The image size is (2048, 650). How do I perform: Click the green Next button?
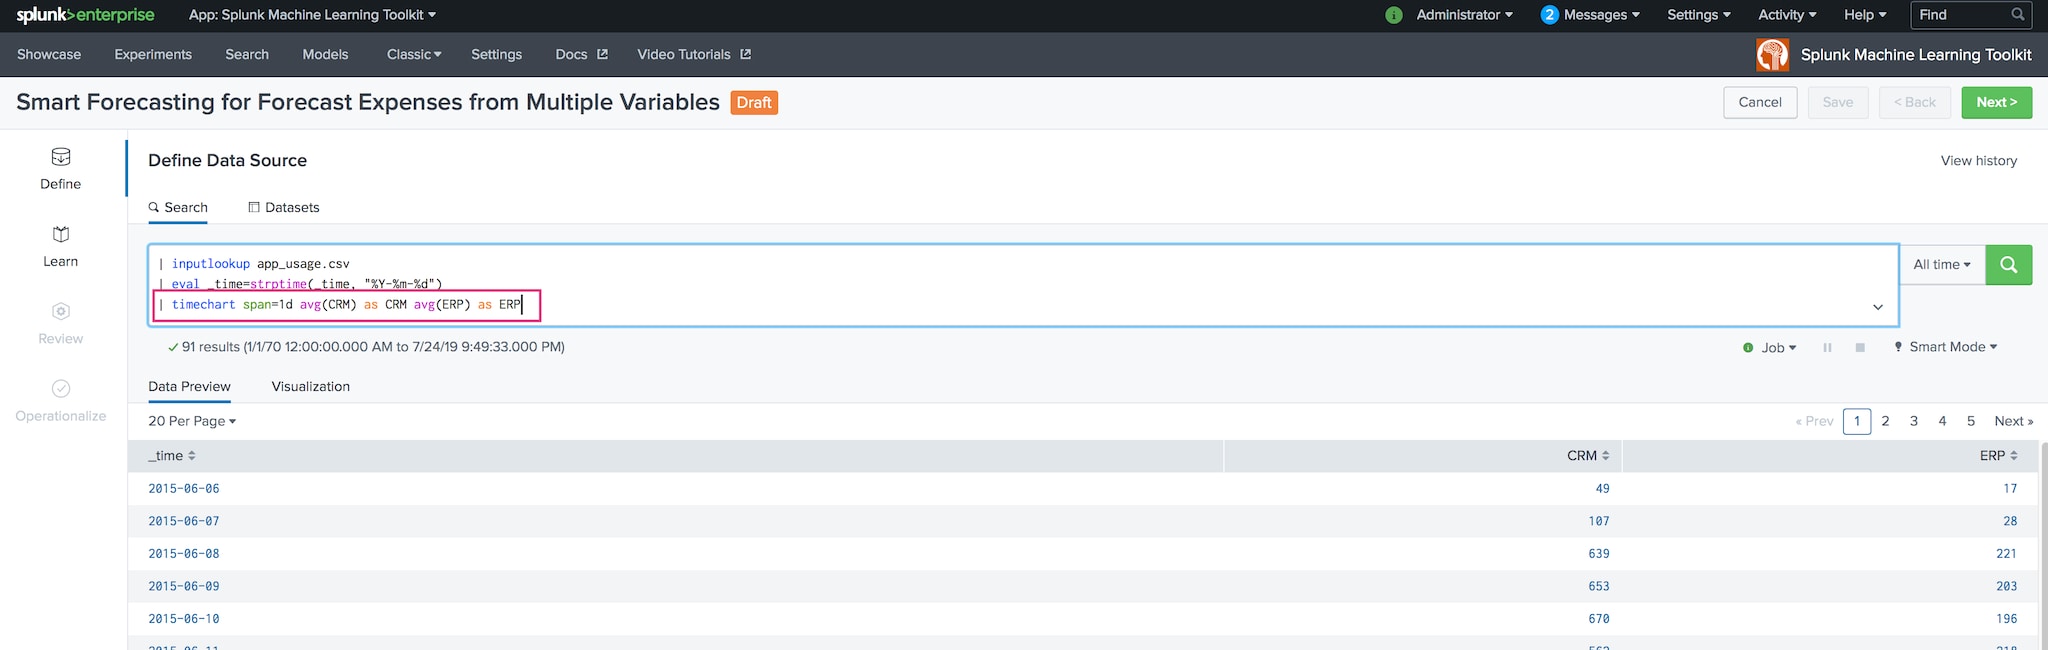coord(1996,102)
